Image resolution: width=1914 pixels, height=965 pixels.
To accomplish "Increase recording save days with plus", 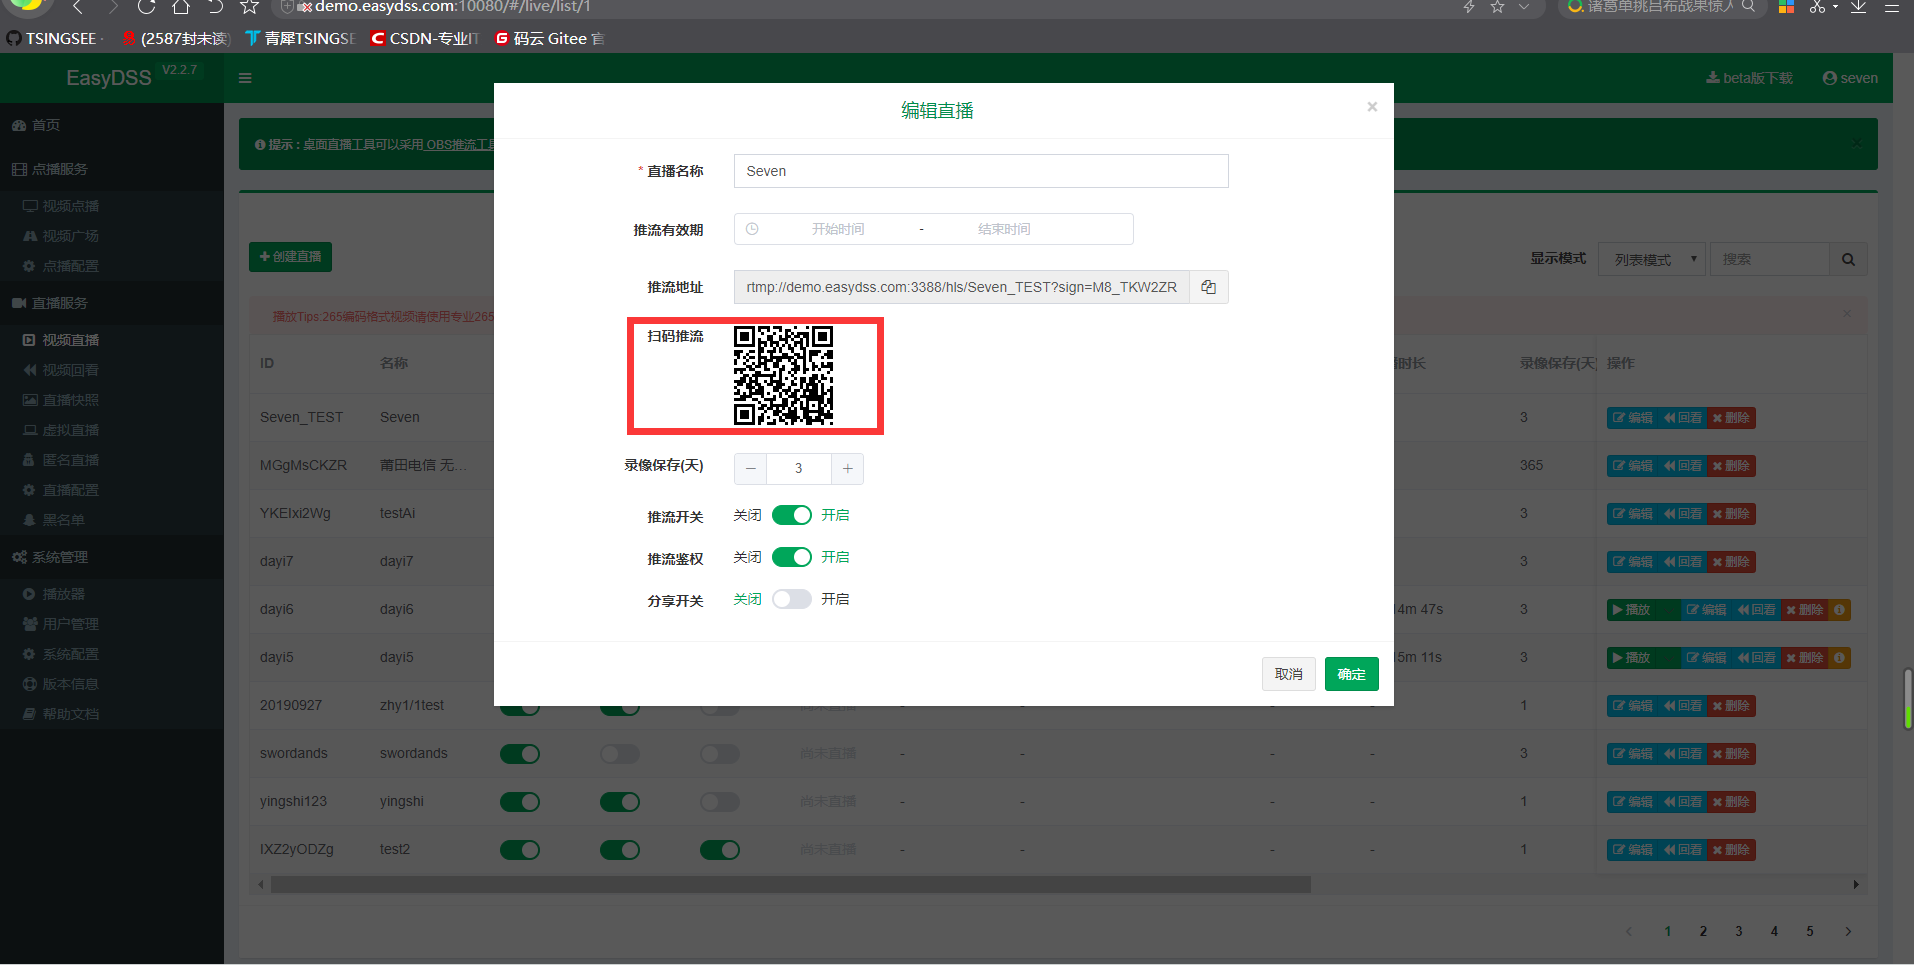I will tap(847, 469).
